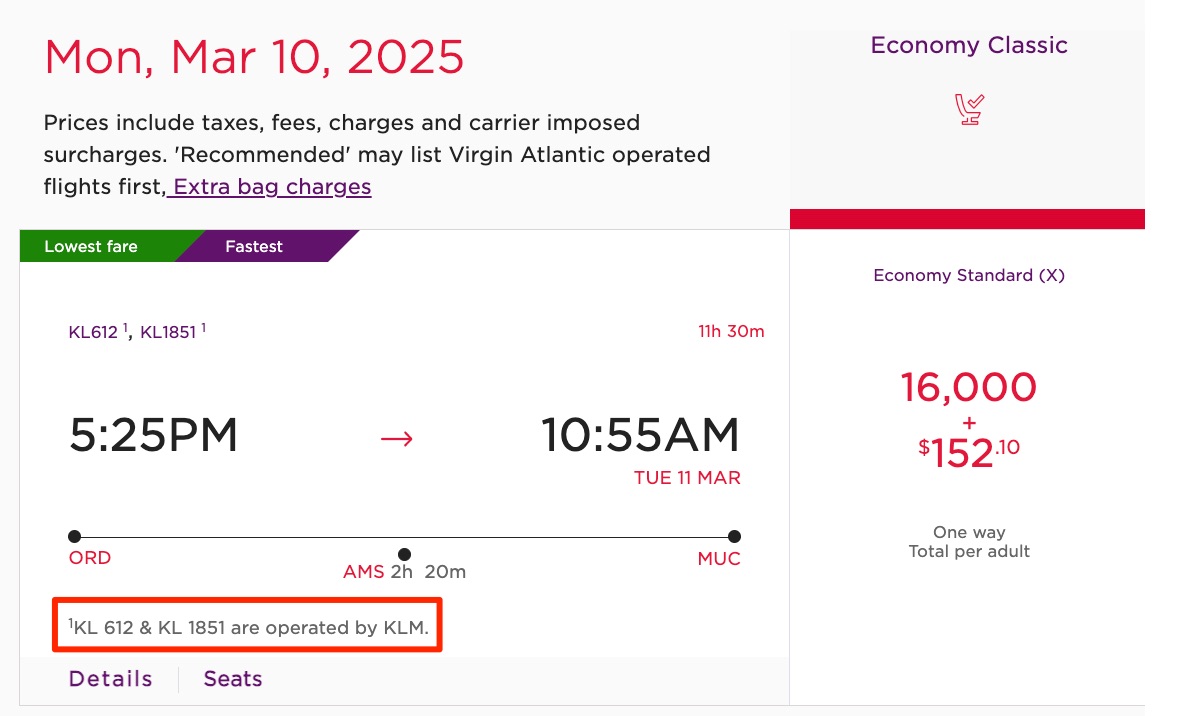The height and width of the screenshot is (716, 1186).
Task: Select the Mon, Mar 10, 2025 date heading
Action: 253,57
